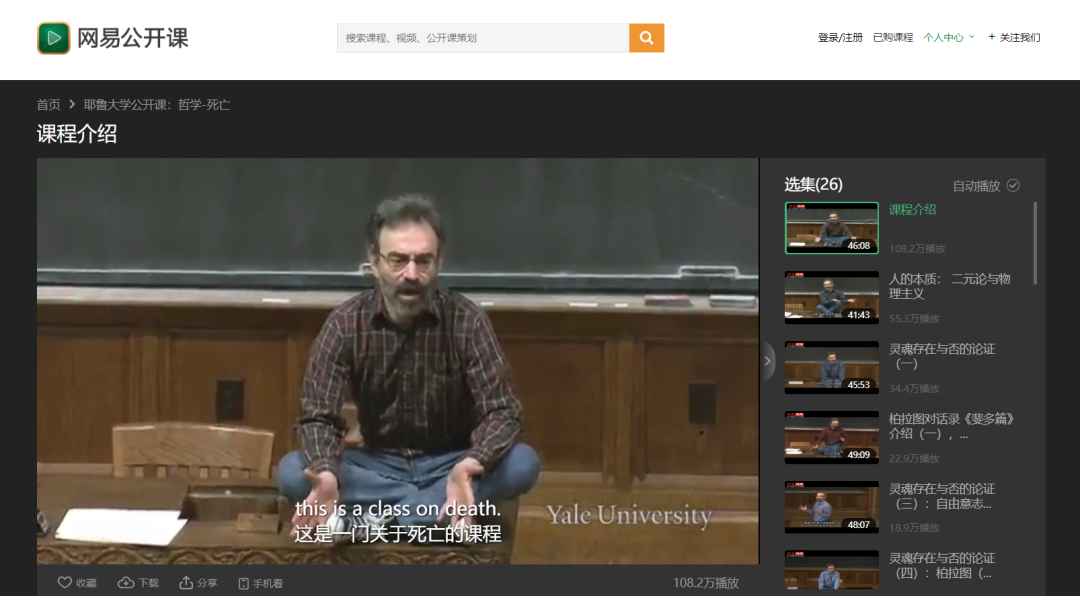Click the share icon below the video

coord(186,583)
